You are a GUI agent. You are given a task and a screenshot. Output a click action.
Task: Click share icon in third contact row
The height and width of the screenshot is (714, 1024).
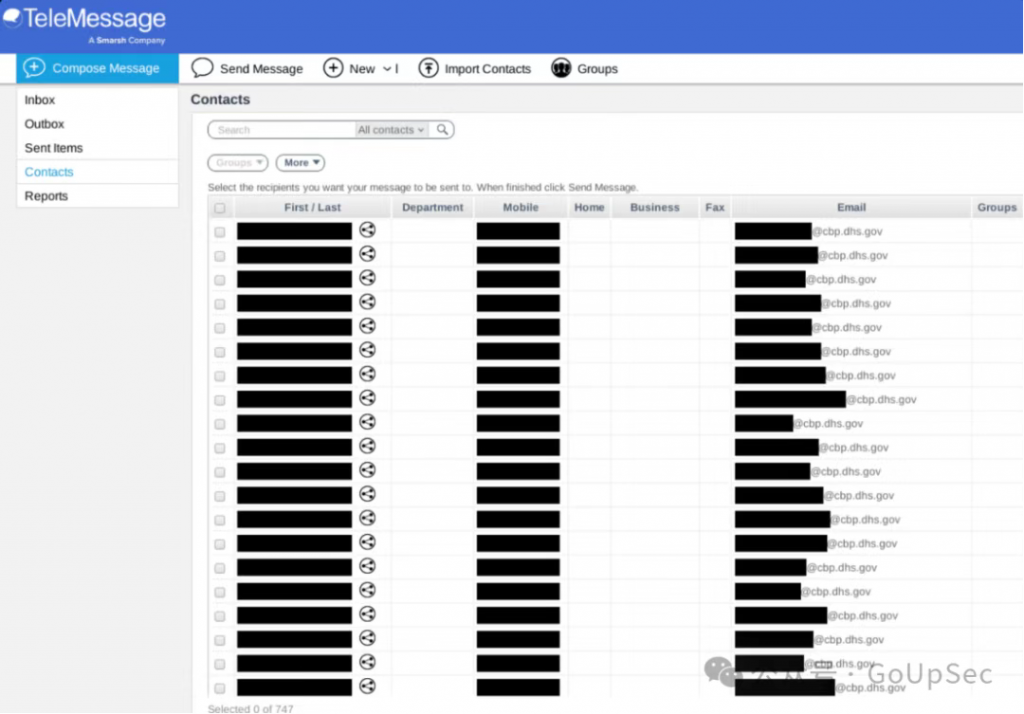tap(368, 278)
